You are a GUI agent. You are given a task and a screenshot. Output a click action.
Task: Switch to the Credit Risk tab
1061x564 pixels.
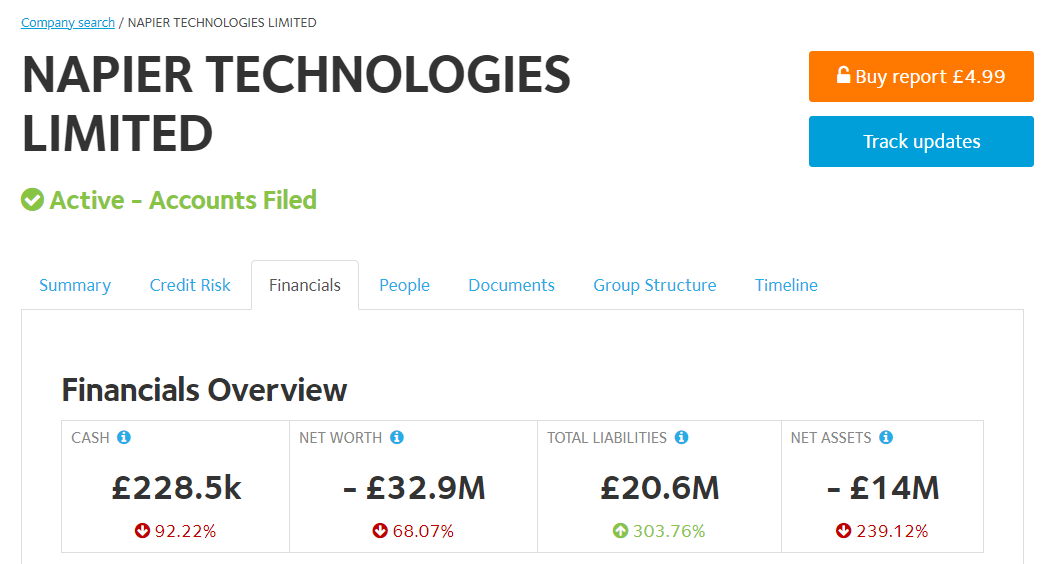[190, 285]
